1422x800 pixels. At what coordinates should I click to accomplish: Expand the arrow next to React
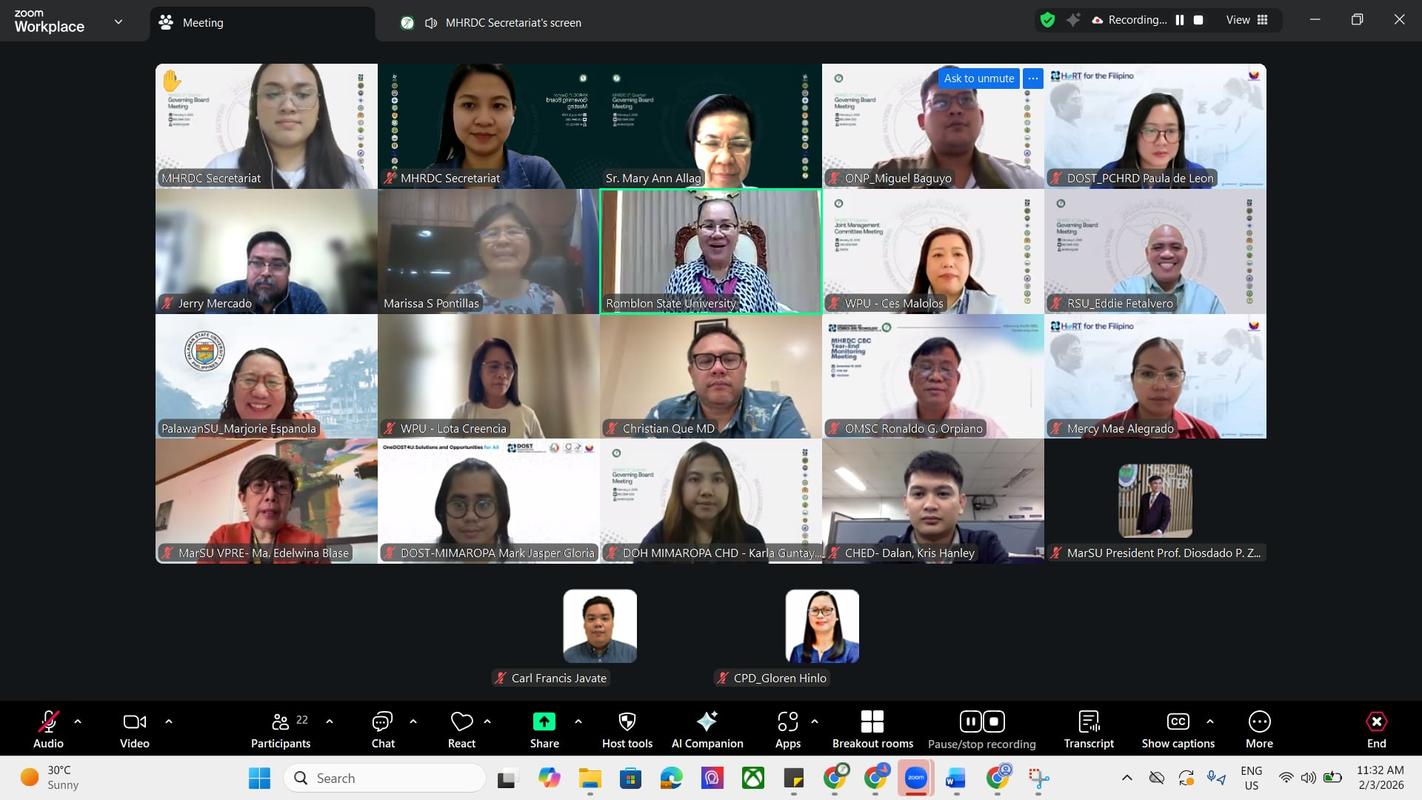point(487,721)
